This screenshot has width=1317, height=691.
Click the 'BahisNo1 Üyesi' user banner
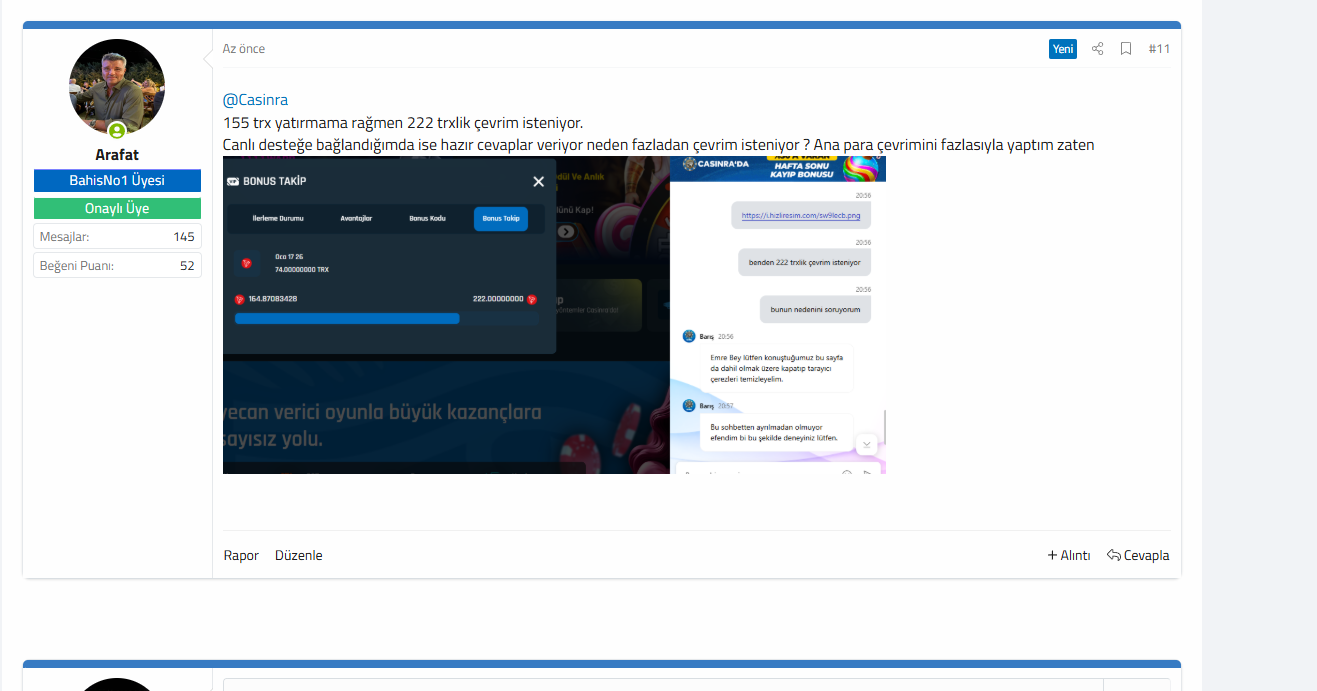coord(117,181)
